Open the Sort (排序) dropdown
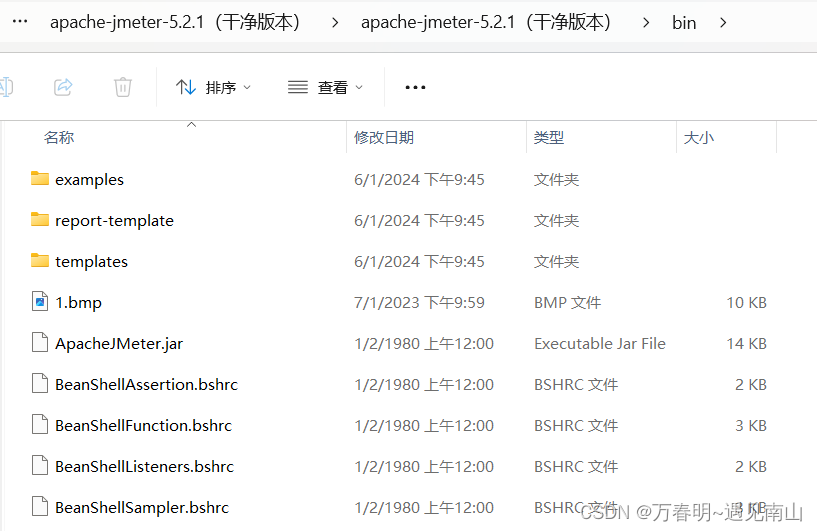 (x=213, y=88)
